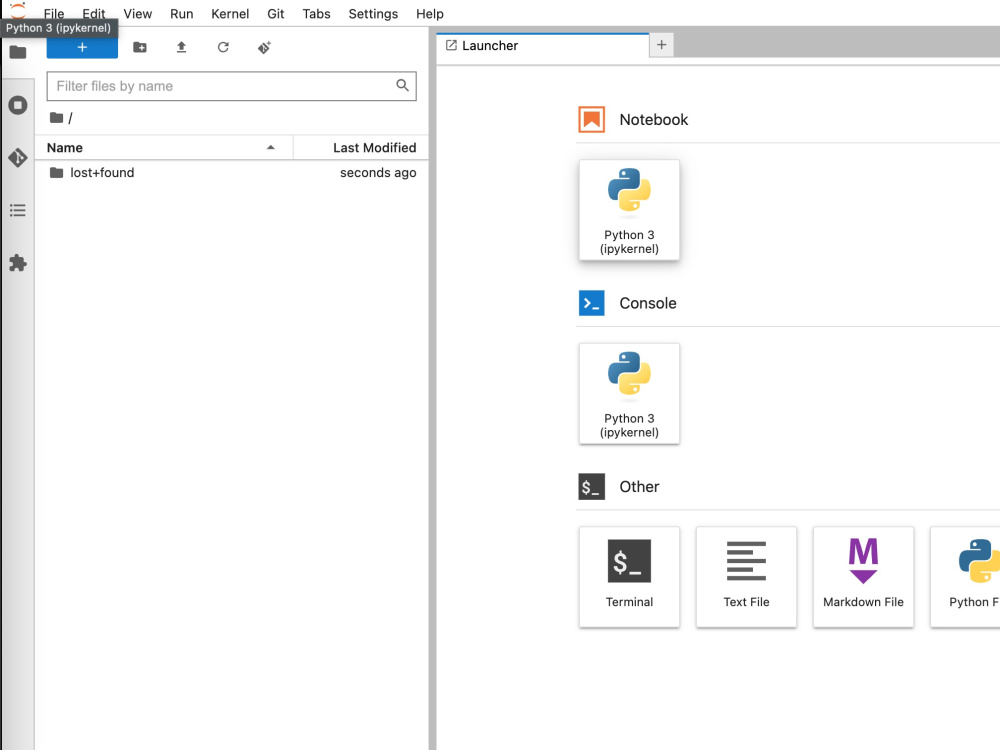
Task: Open the Settings menu
Action: 373,13
